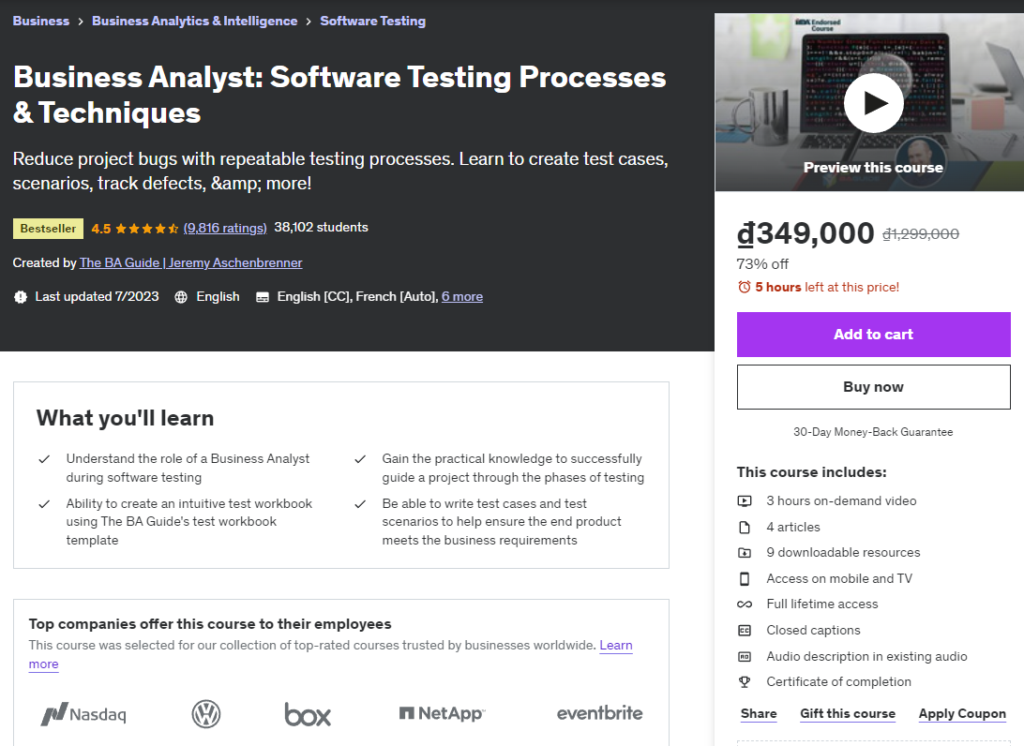Click the clock icon beside Last updated
The height and width of the screenshot is (746, 1024).
coord(21,296)
